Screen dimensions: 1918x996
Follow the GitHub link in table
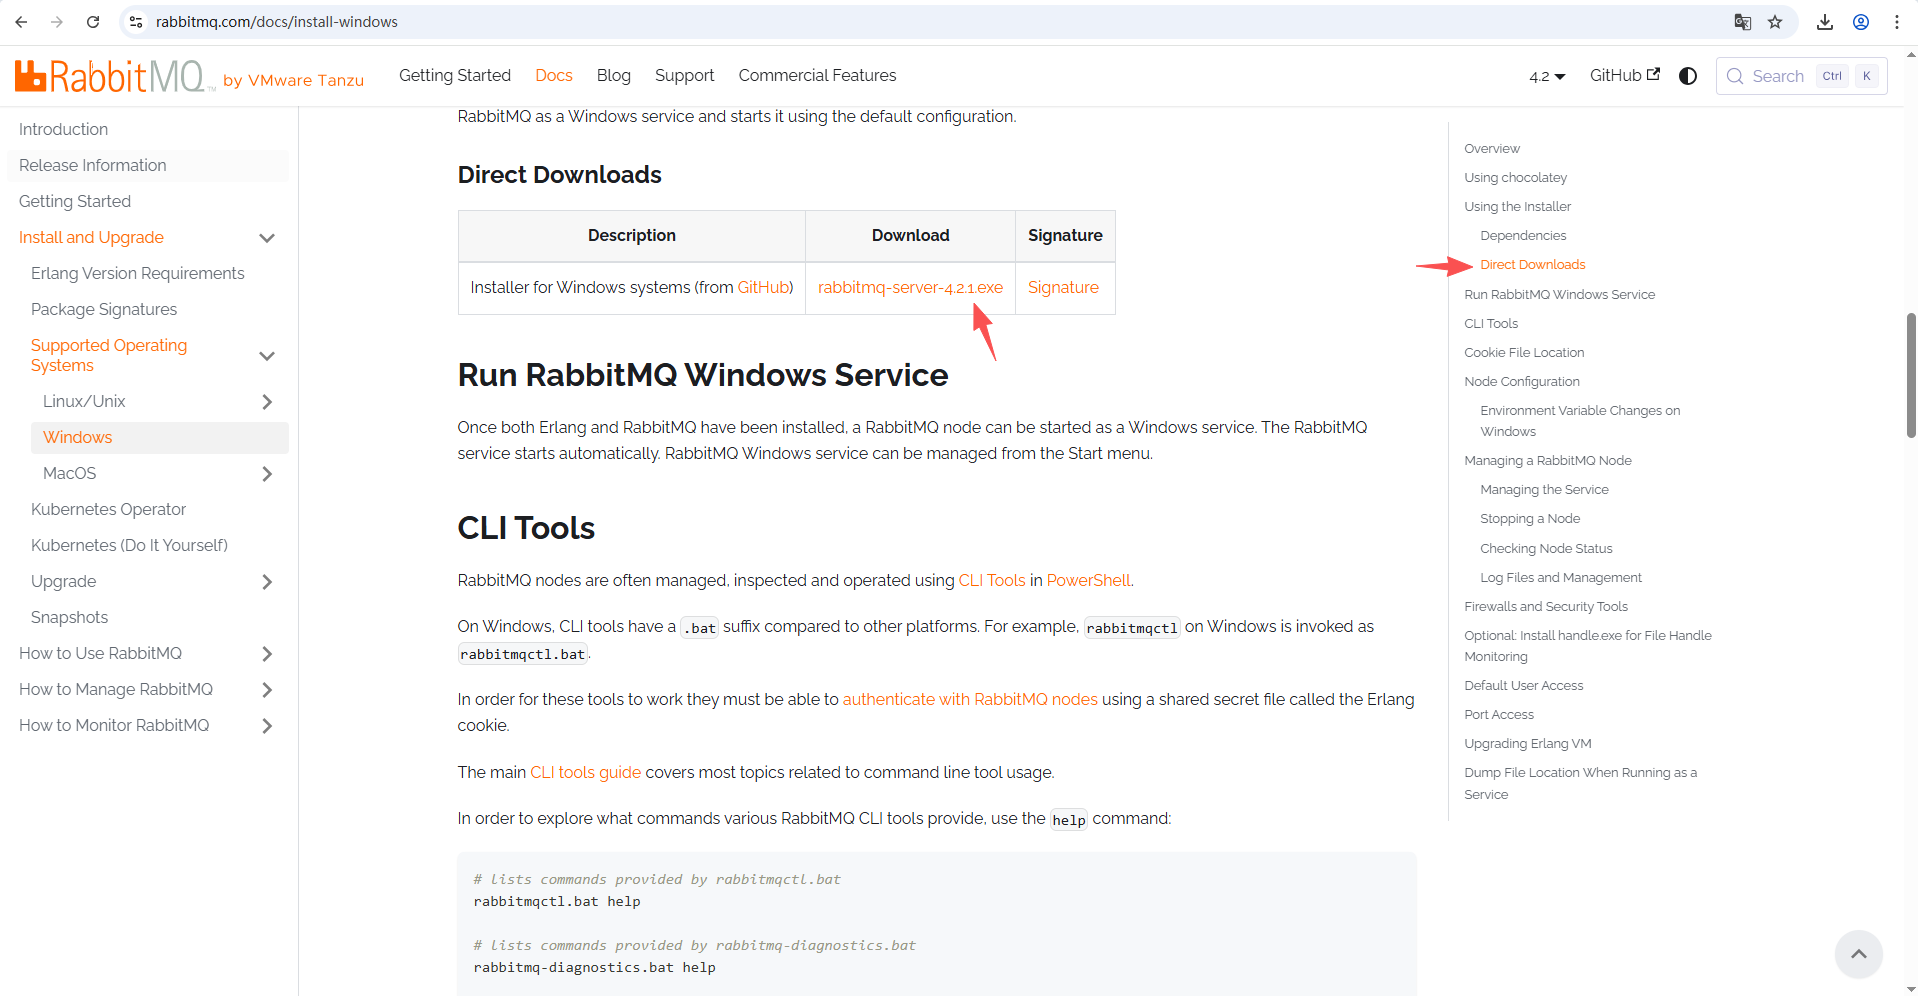coord(763,288)
